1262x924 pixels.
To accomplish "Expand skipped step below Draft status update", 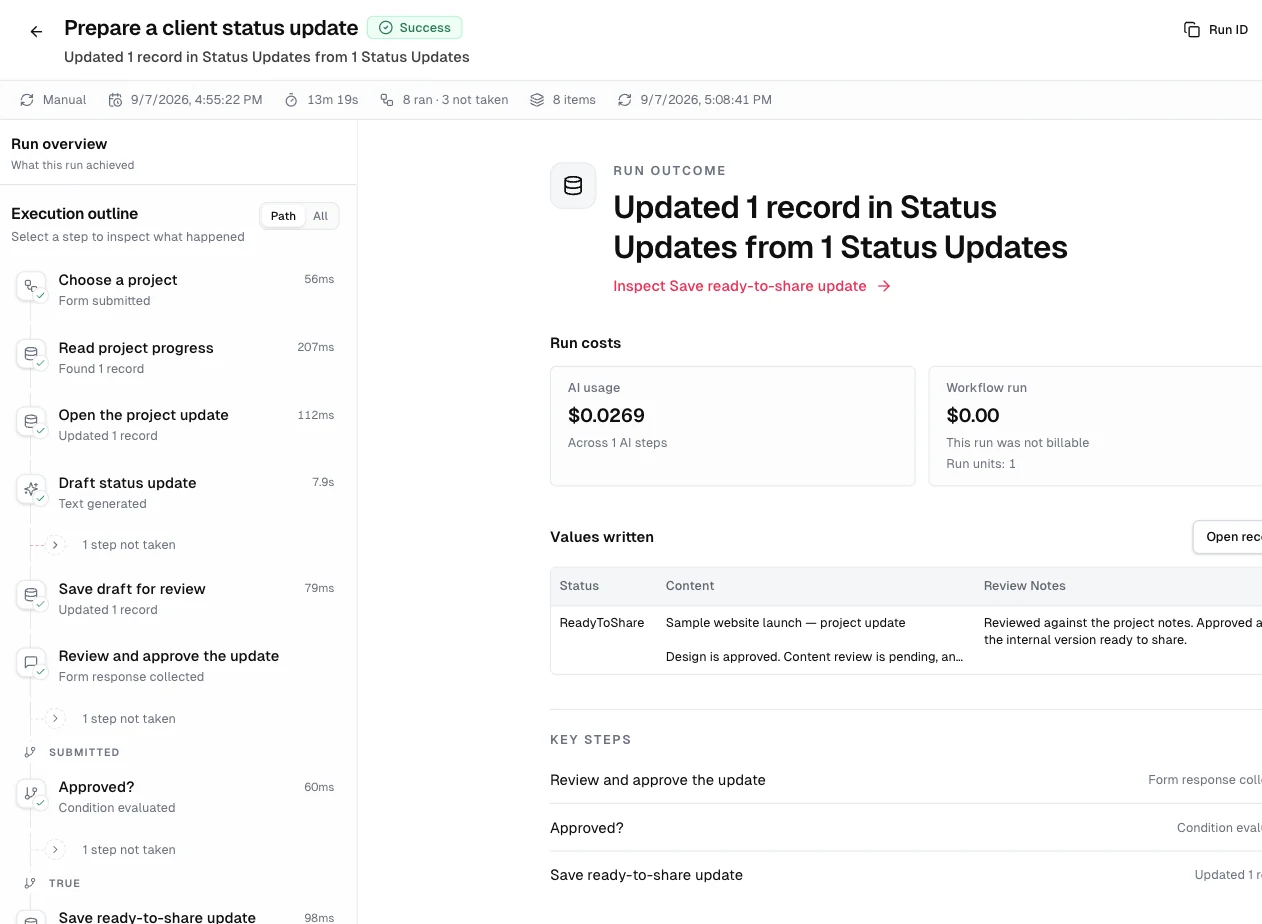I will 56,545.
